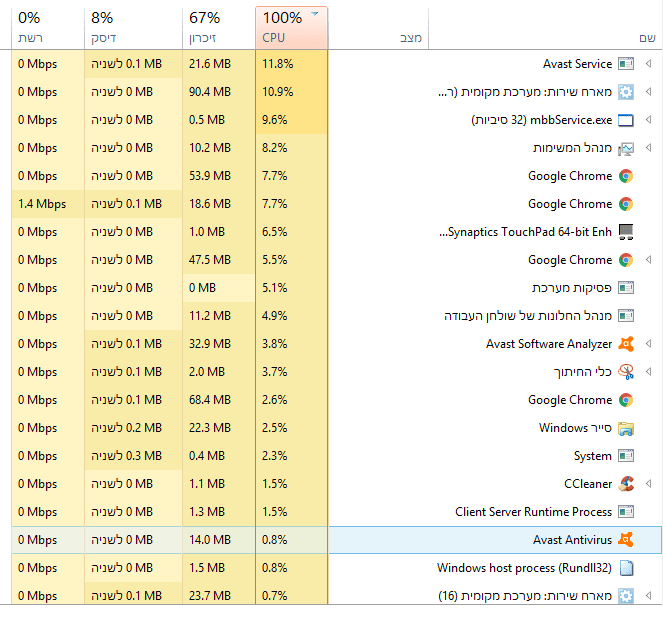Expand the Avast Service process group
The width and height of the screenshot is (663, 618).
point(648,64)
